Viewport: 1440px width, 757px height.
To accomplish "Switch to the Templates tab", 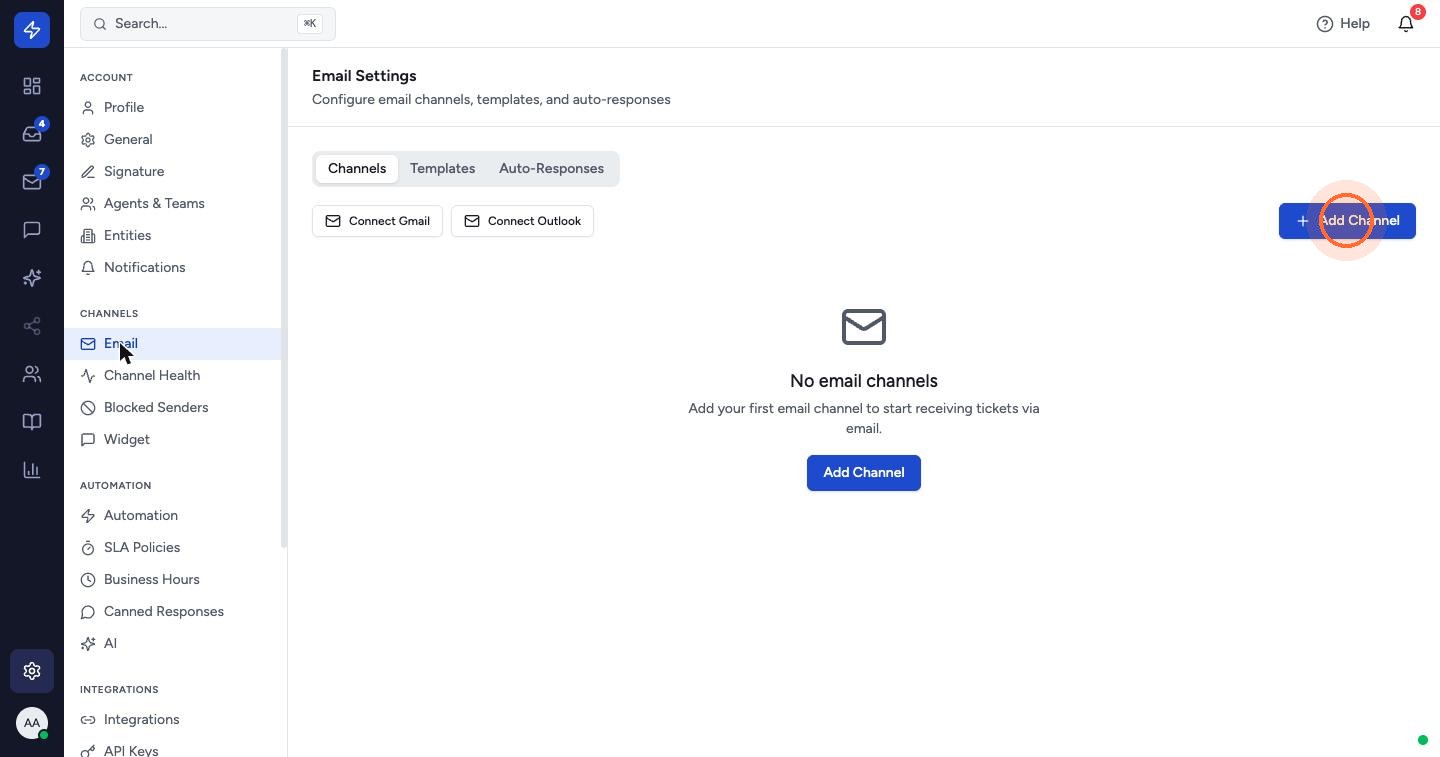I will pyautogui.click(x=442, y=169).
